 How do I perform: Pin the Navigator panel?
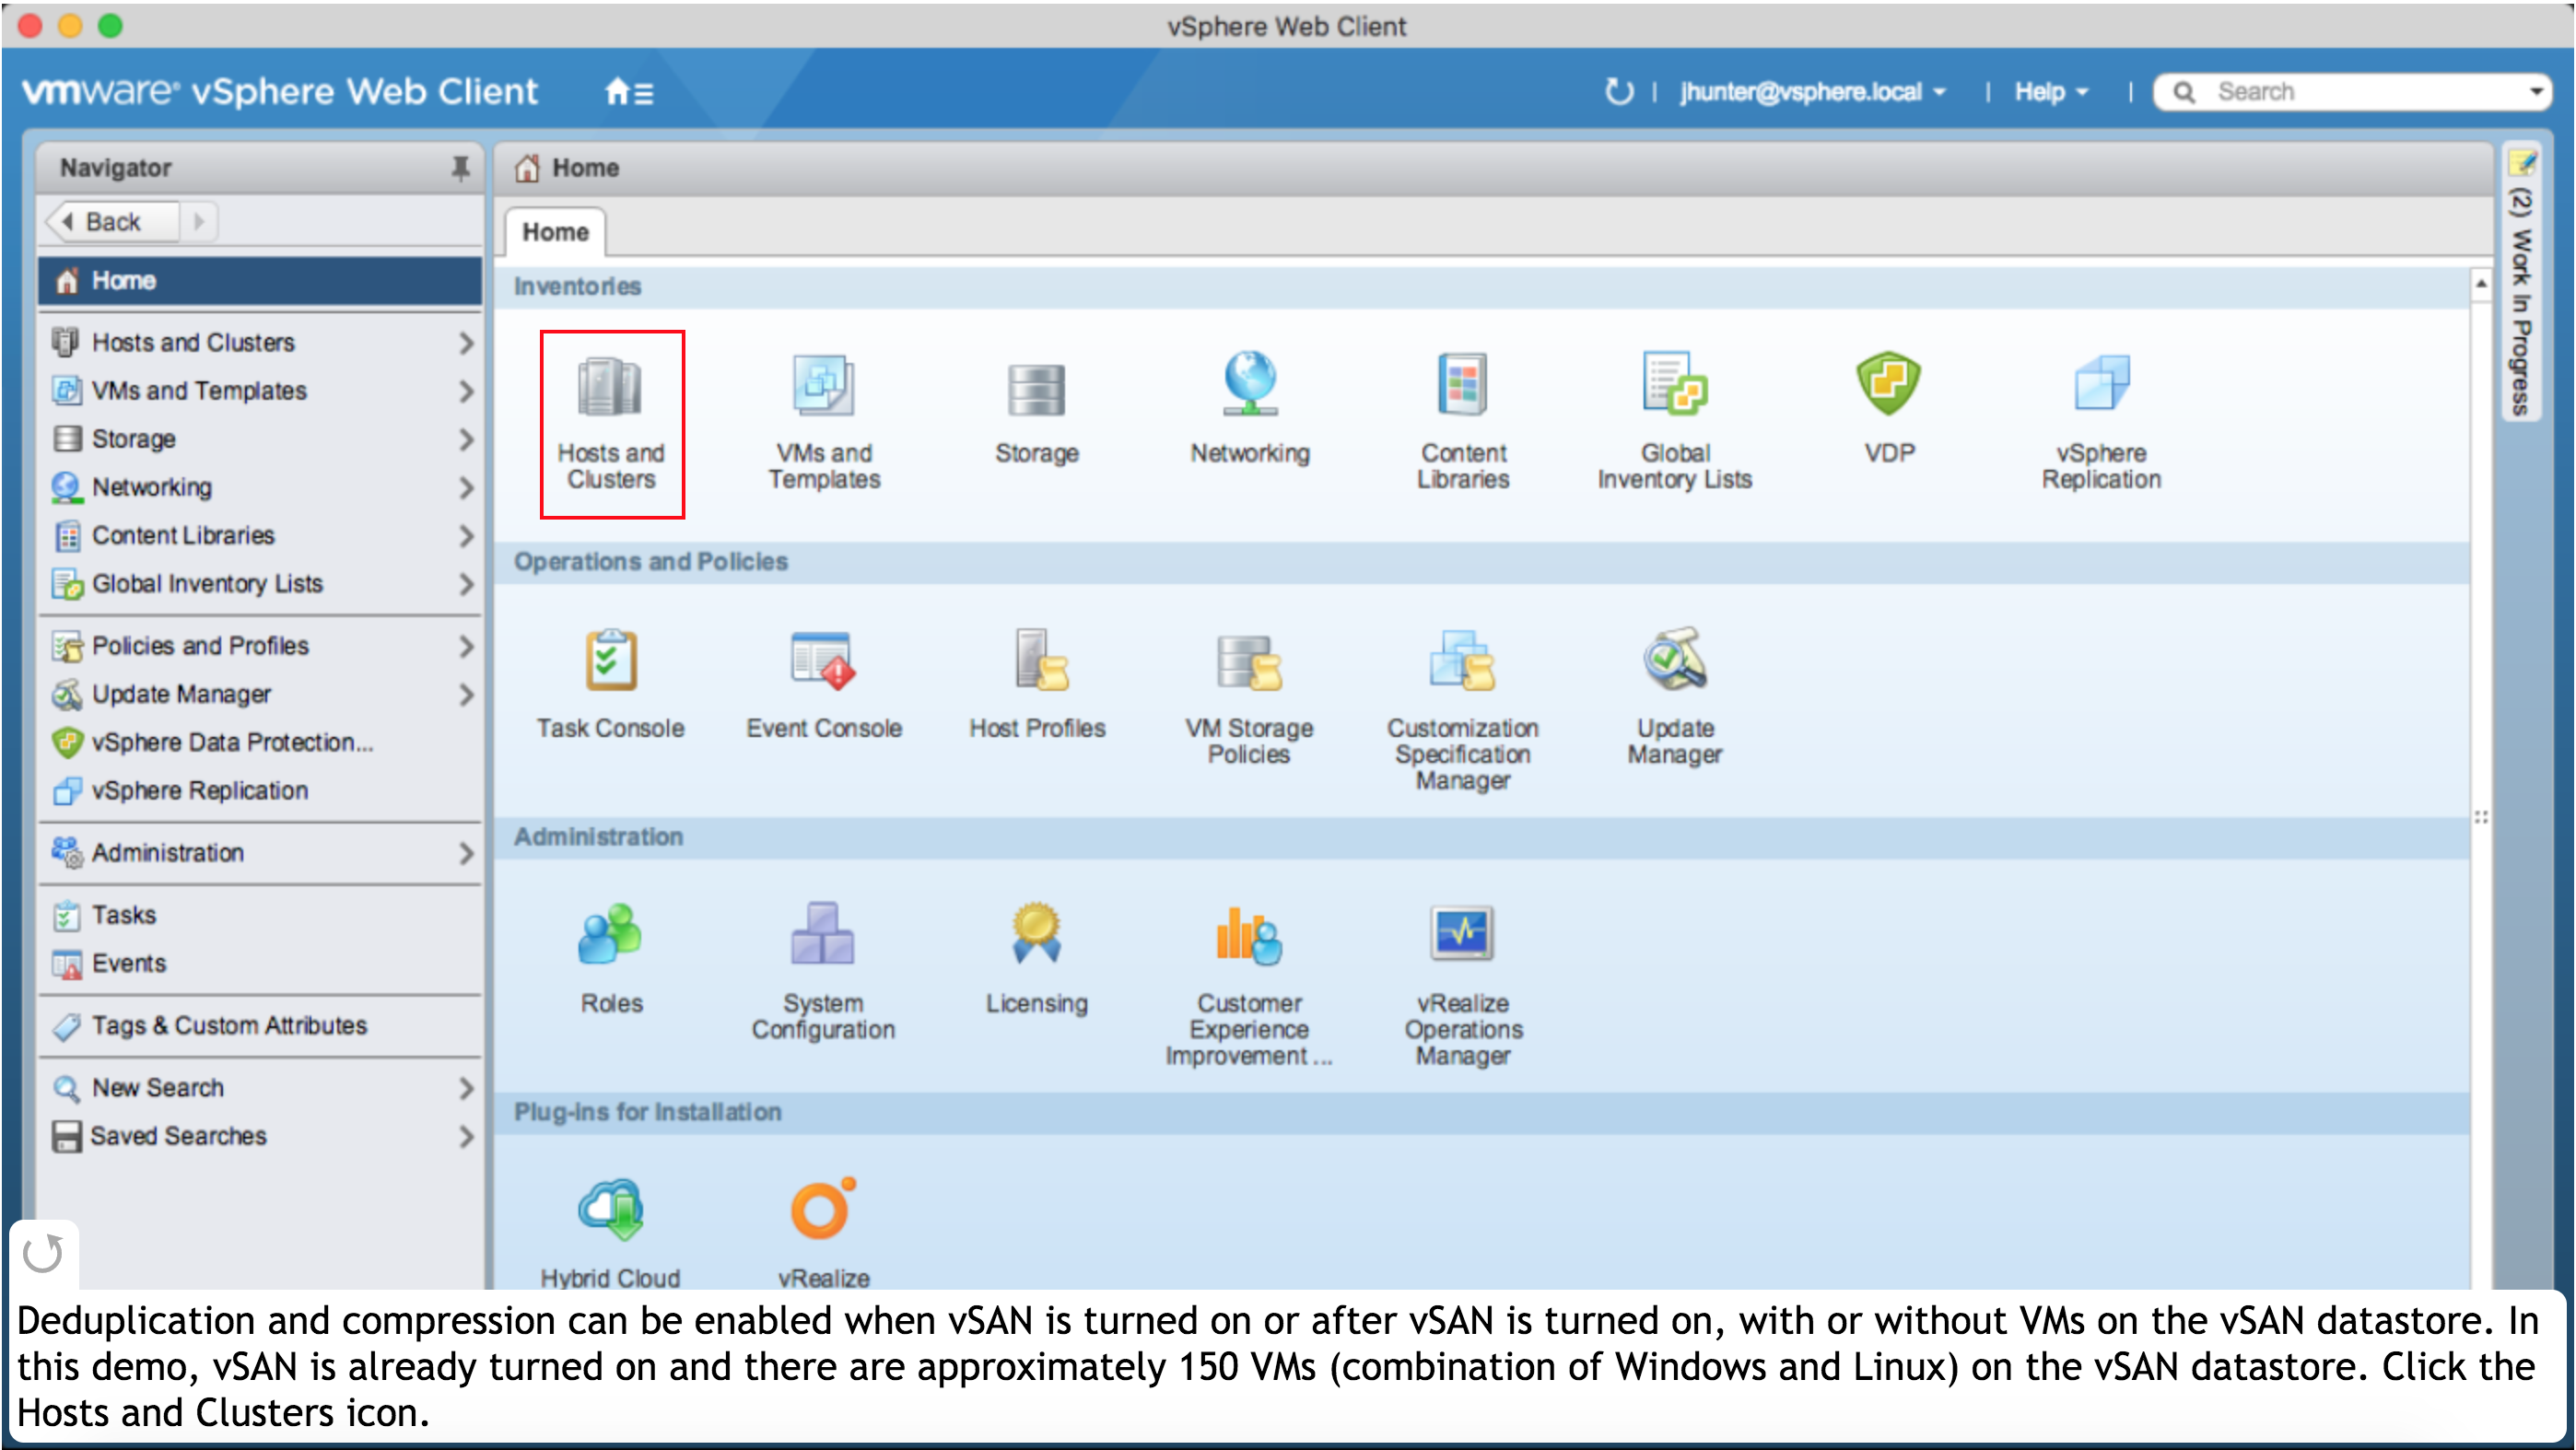460,168
